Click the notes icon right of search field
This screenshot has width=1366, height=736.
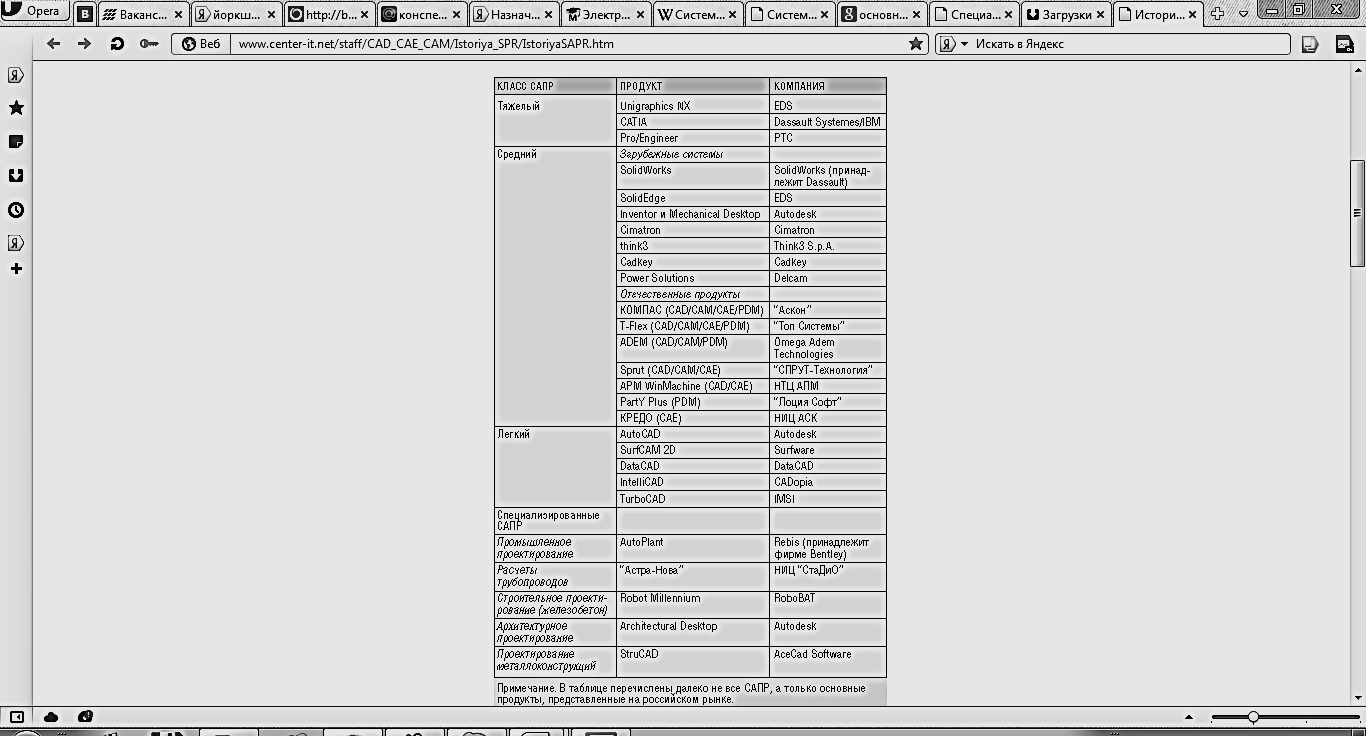point(1310,44)
